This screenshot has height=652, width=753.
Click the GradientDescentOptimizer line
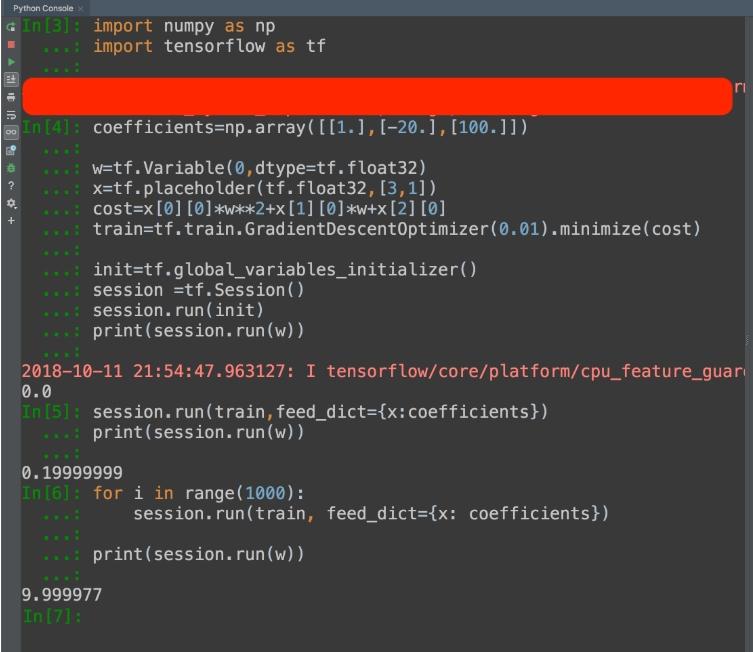pos(397,229)
